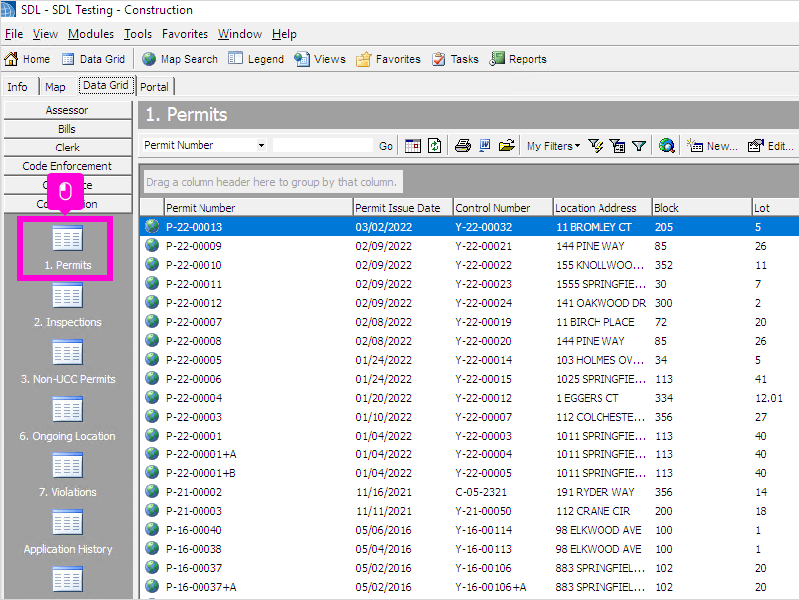
Task: Select permit P-16-00040
Action: (x=194, y=530)
